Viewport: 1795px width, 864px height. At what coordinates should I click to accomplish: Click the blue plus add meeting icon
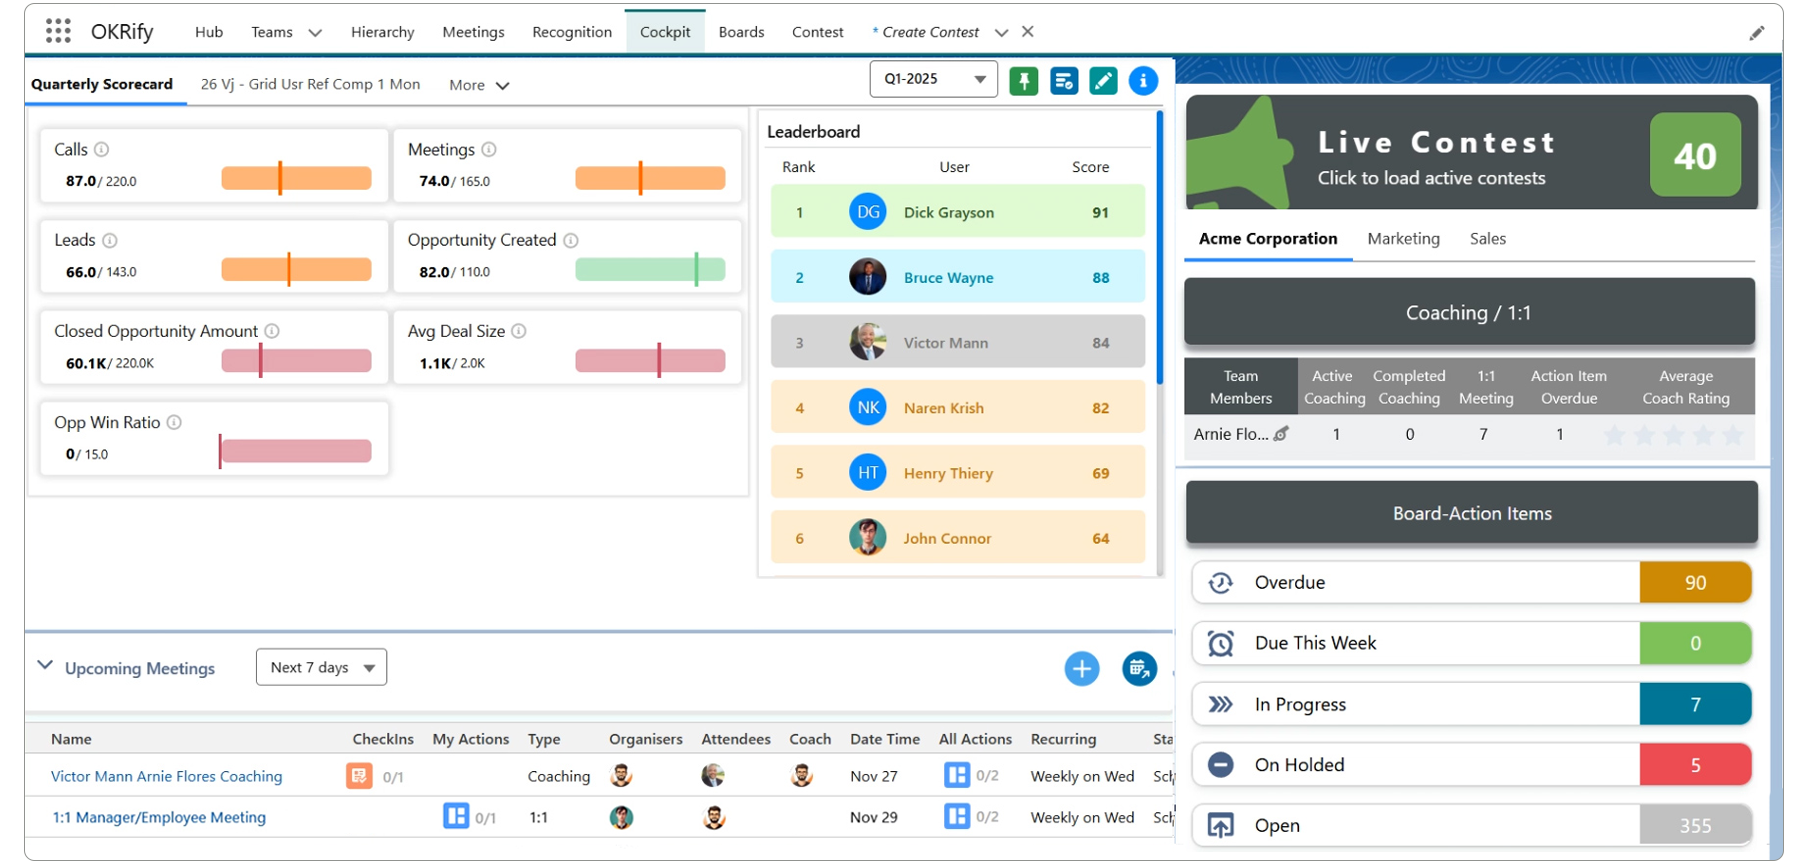[1081, 669]
